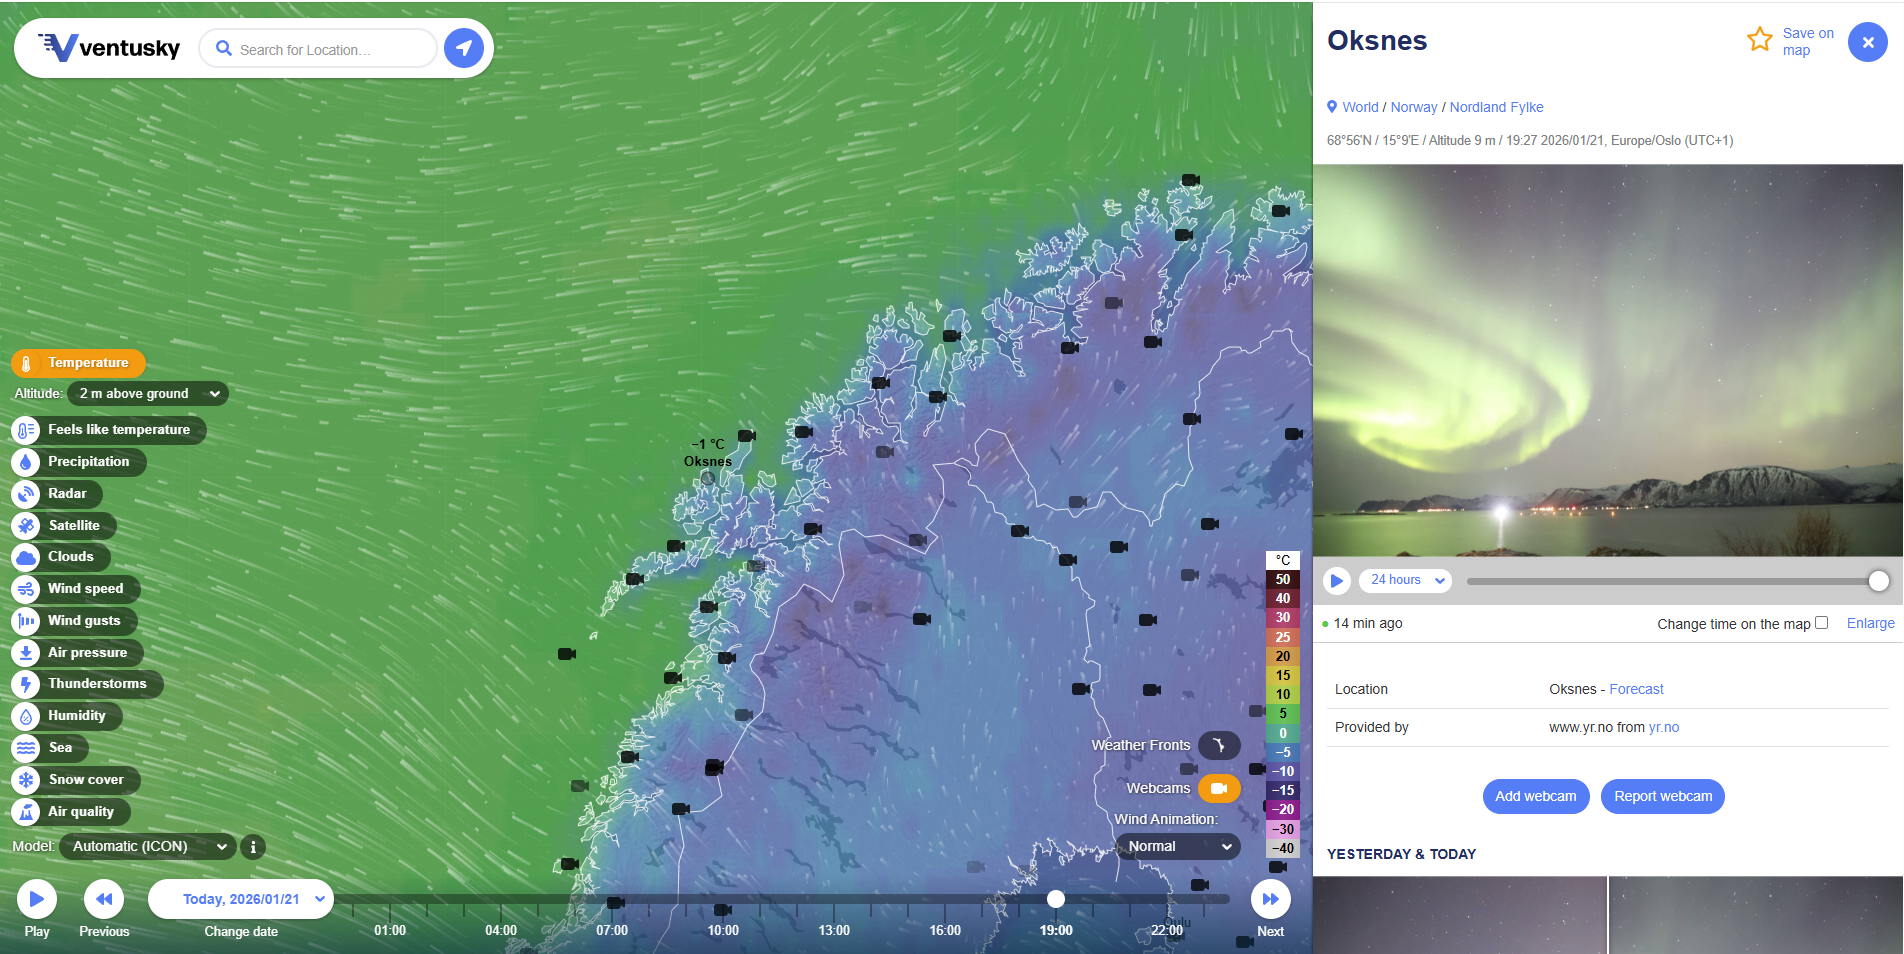Open the model info icon

pyautogui.click(x=253, y=847)
